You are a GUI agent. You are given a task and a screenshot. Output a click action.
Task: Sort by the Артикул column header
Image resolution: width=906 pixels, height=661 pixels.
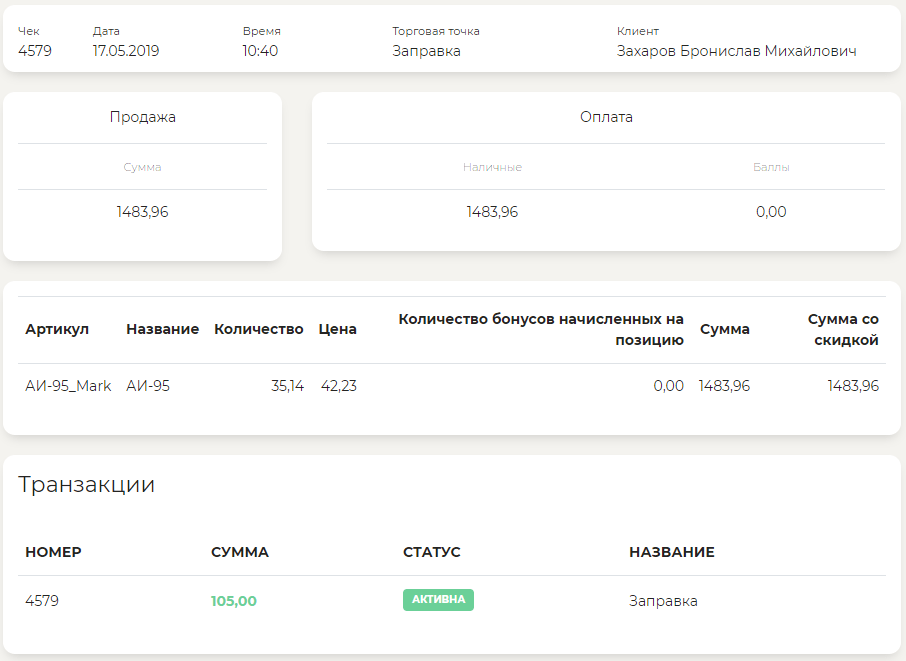pos(57,329)
